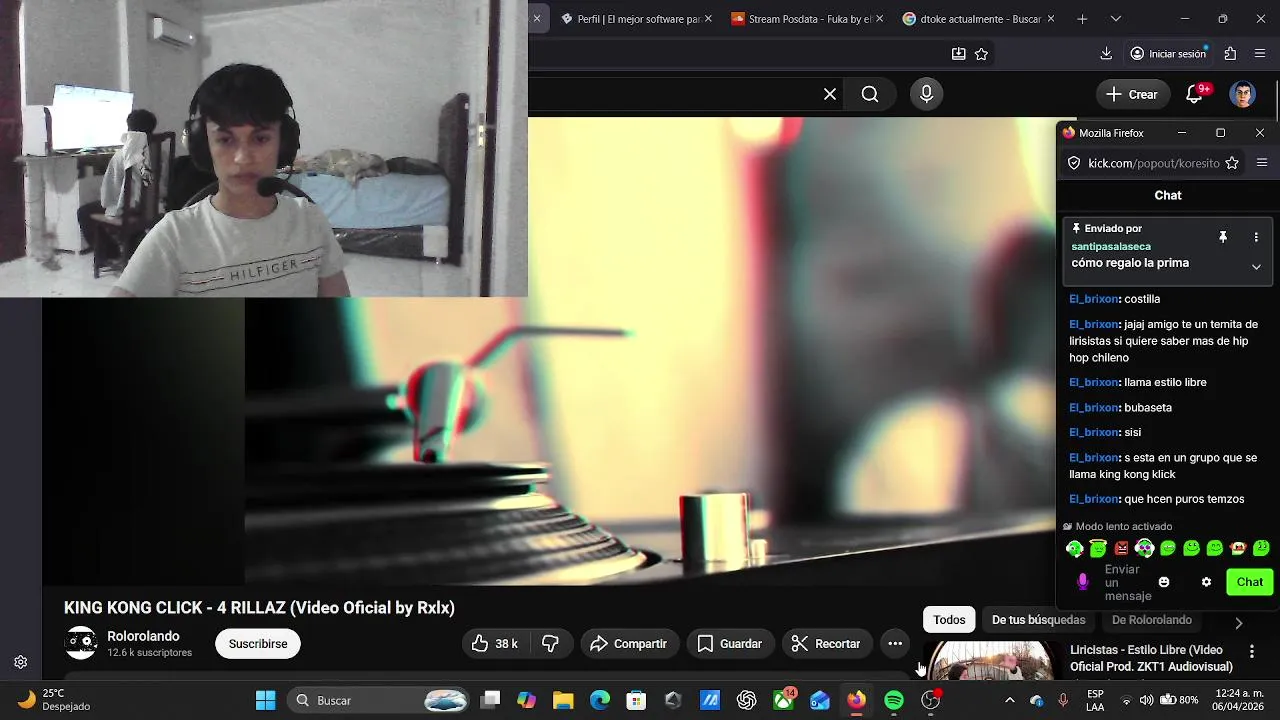Open a new browser tab

pos(1082,19)
